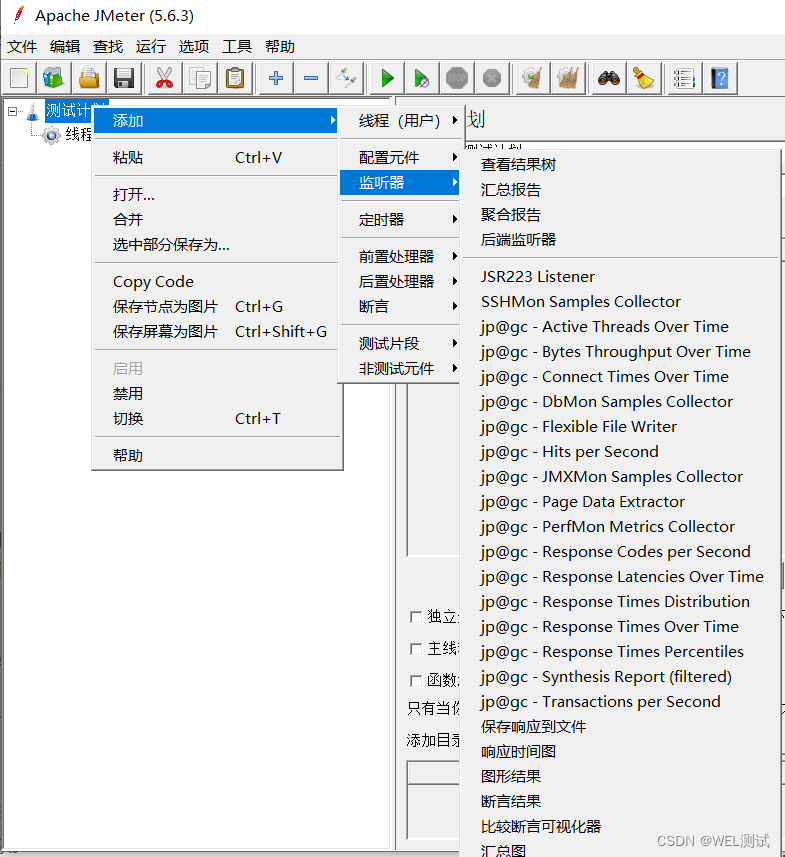This screenshot has height=857, width=785.
Task: Expand the 测试片段 submenu
Action: (x=400, y=343)
